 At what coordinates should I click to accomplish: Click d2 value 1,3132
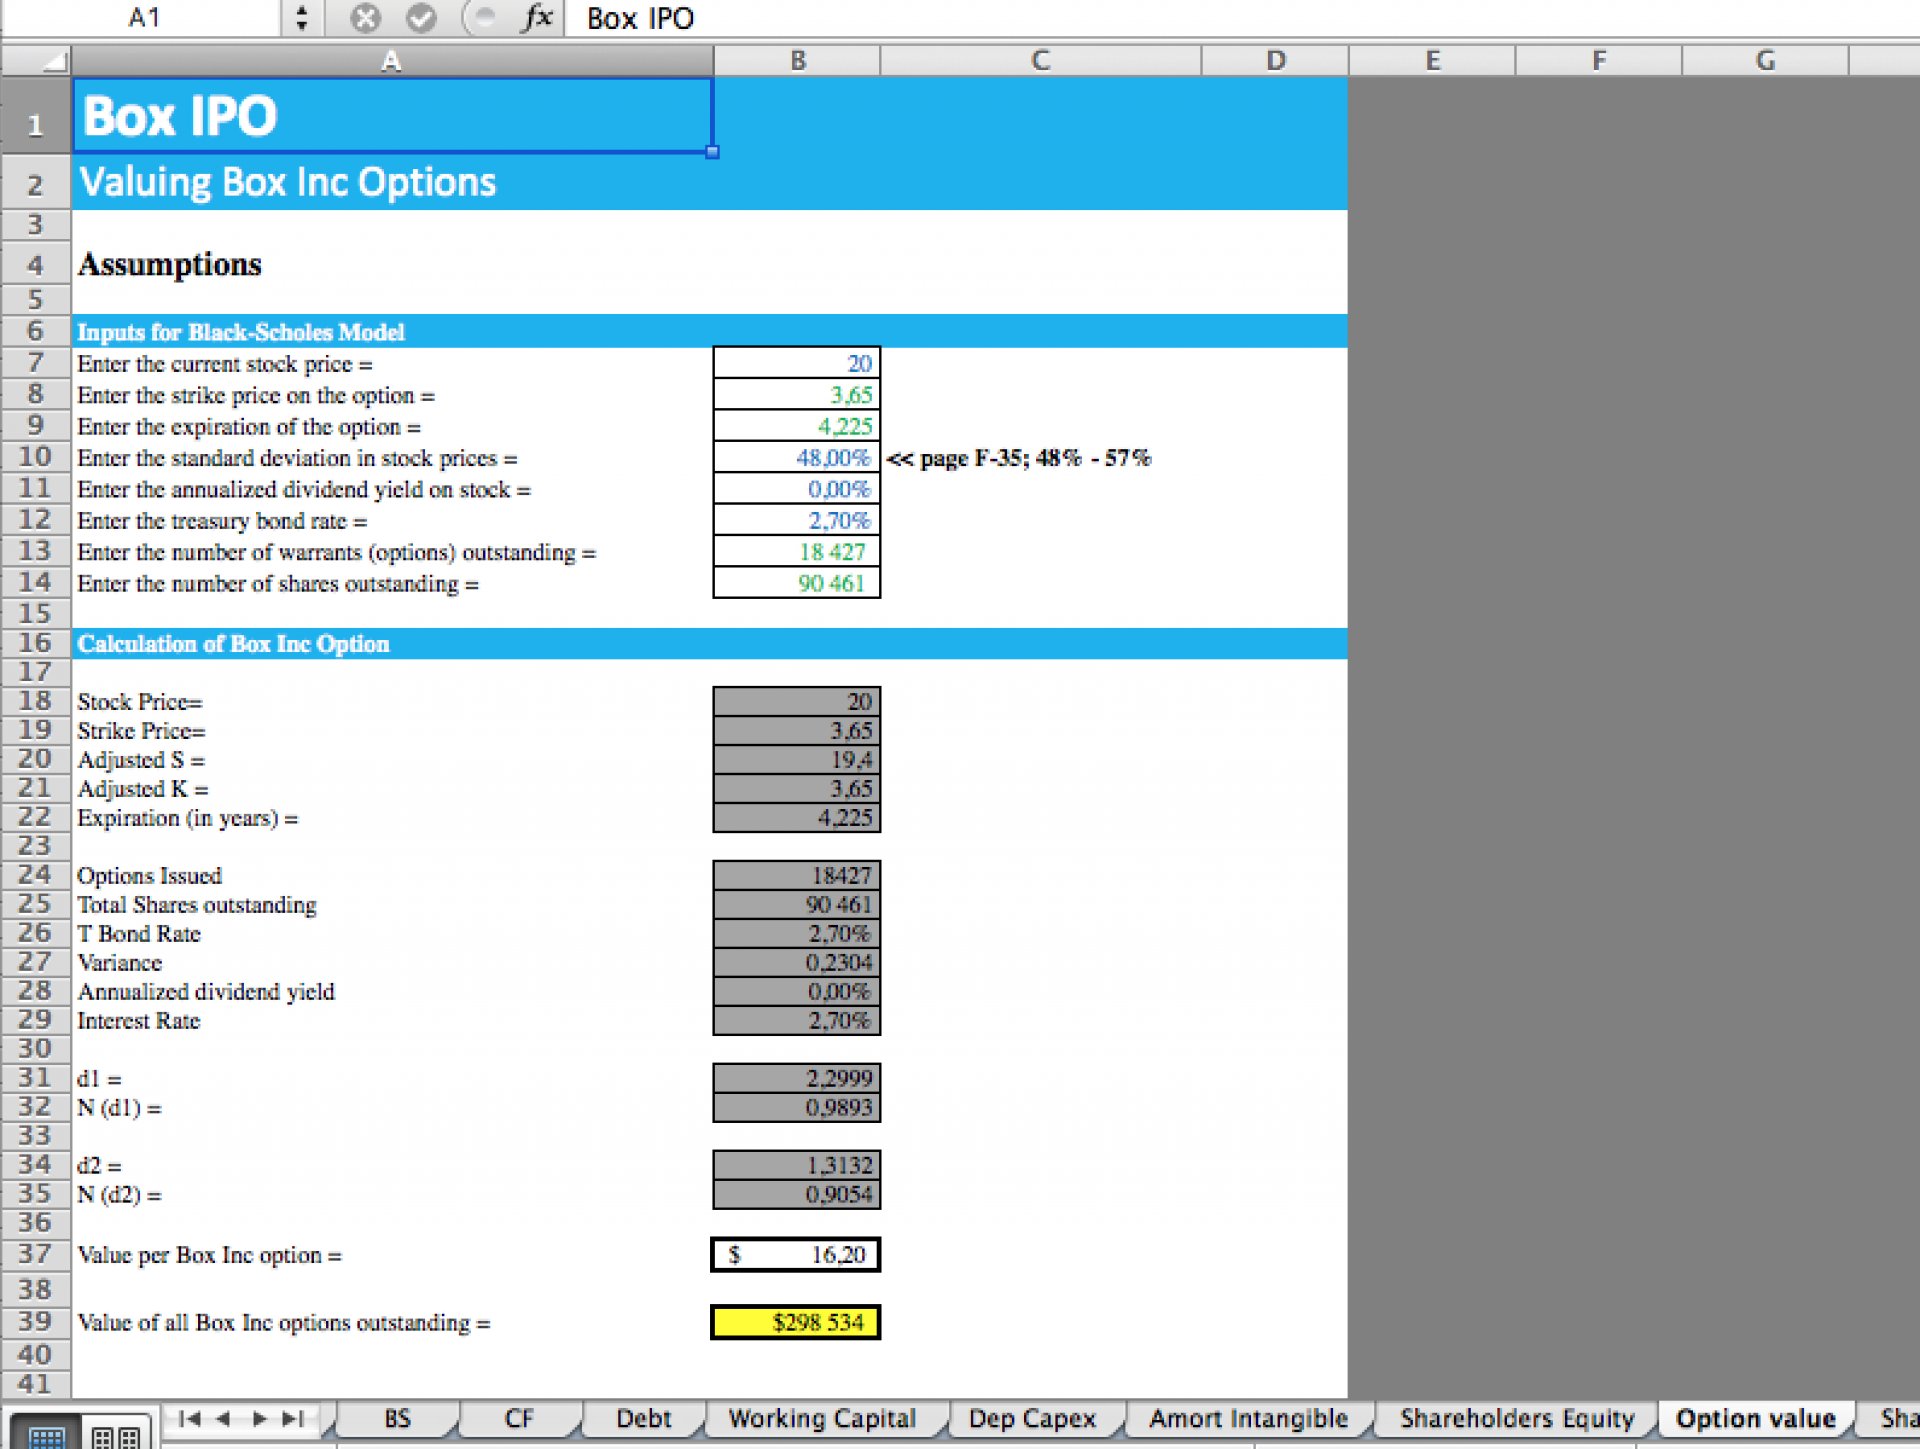[797, 1165]
